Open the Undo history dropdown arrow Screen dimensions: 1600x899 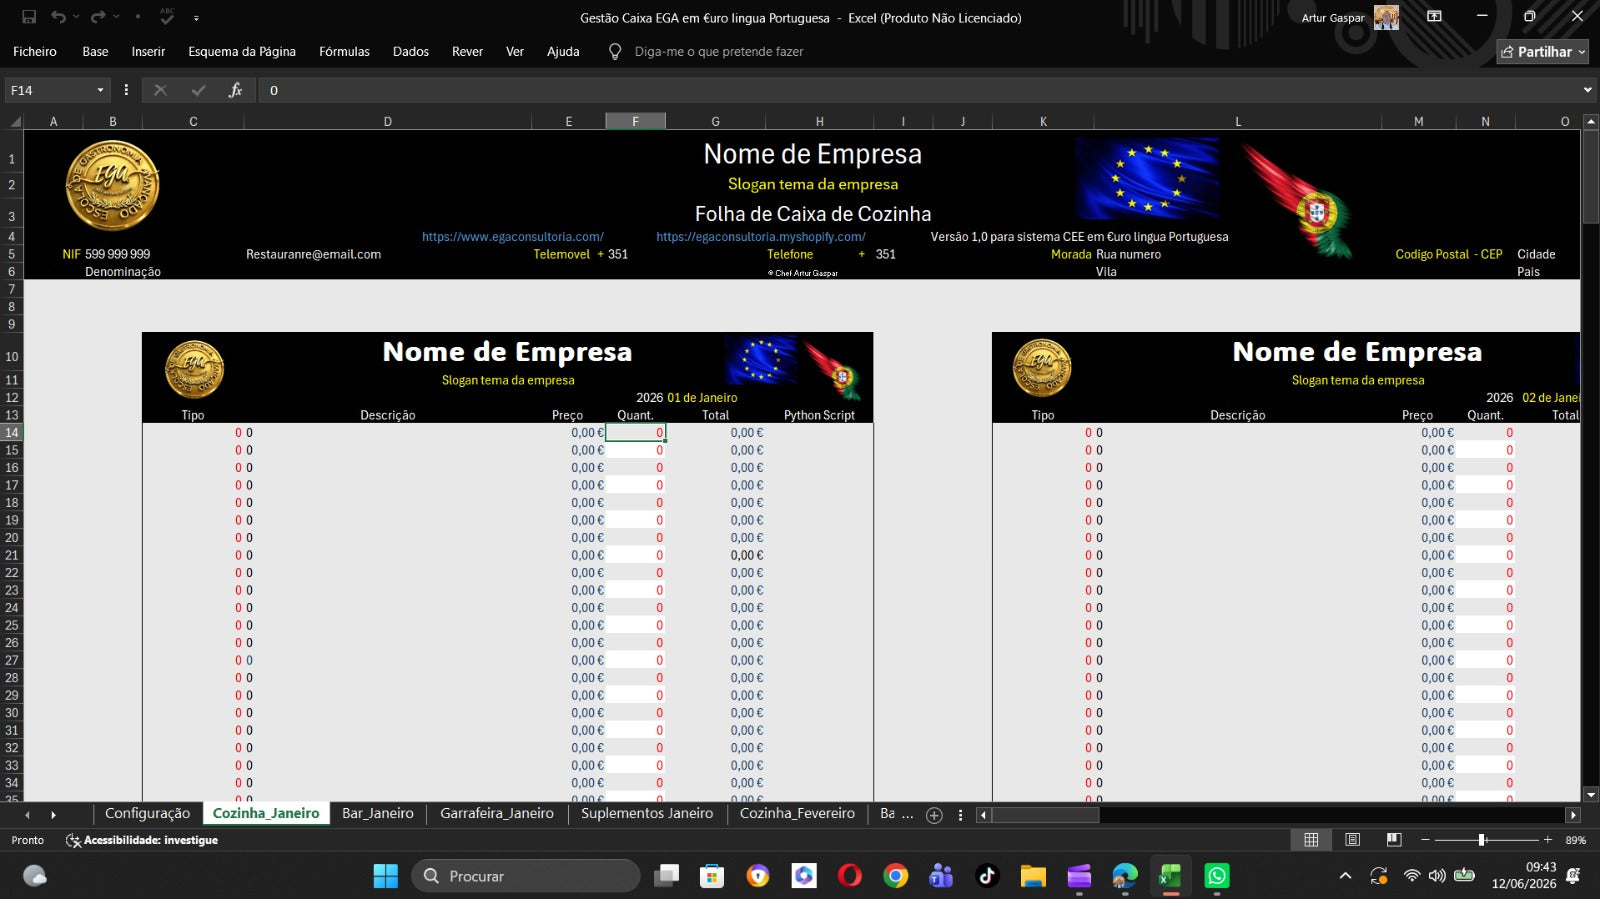[77, 17]
